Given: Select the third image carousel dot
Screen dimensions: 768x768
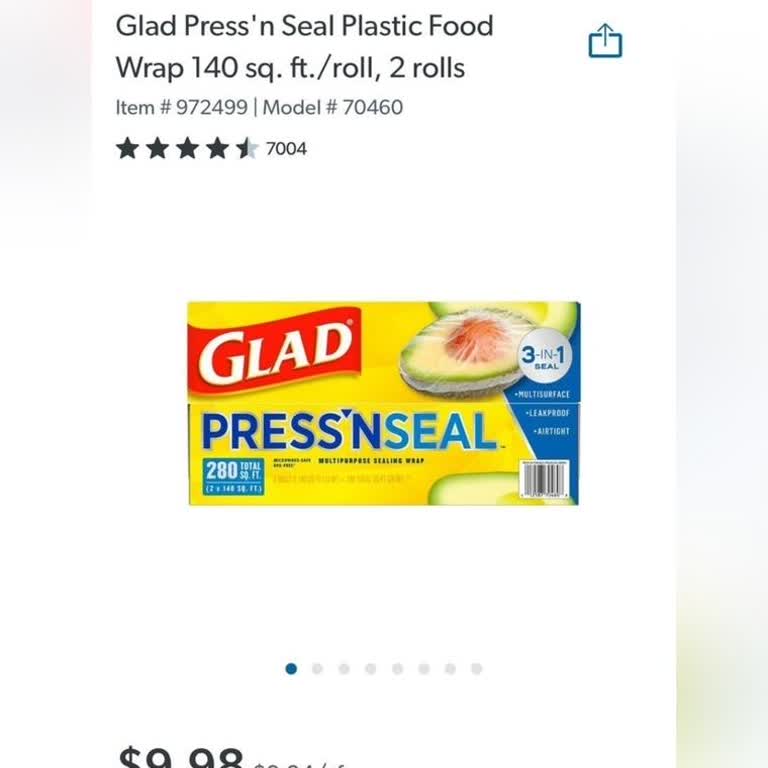Looking at the screenshot, I should pos(344,668).
